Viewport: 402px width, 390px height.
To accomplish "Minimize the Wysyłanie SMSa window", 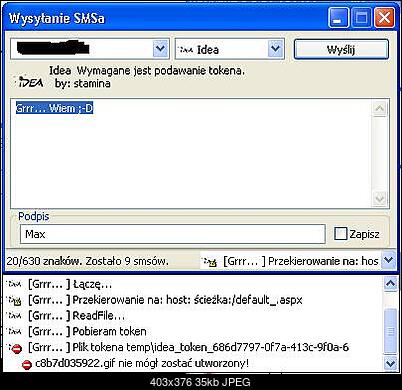I will 338,18.
